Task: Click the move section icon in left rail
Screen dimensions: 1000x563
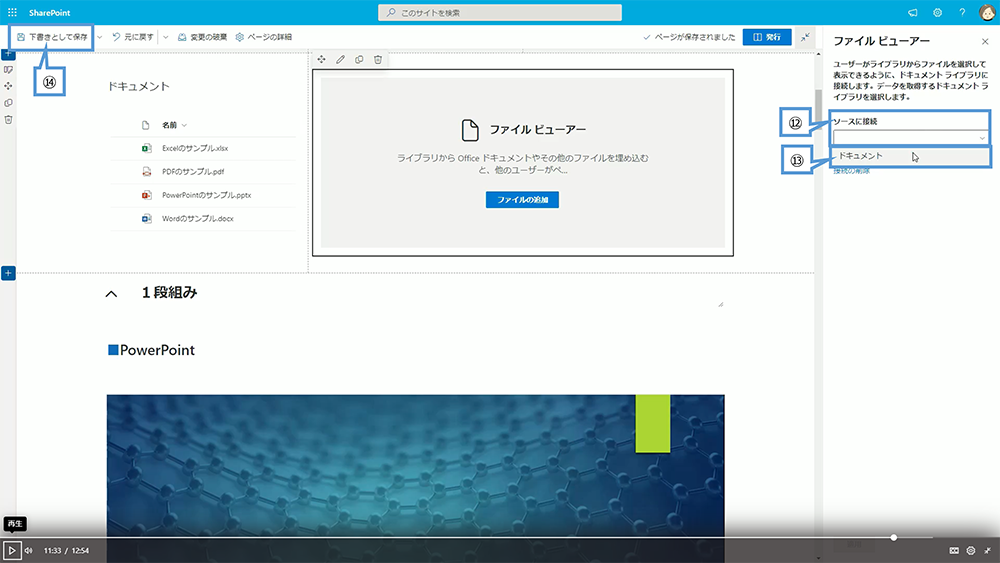Action: [8, 86]
